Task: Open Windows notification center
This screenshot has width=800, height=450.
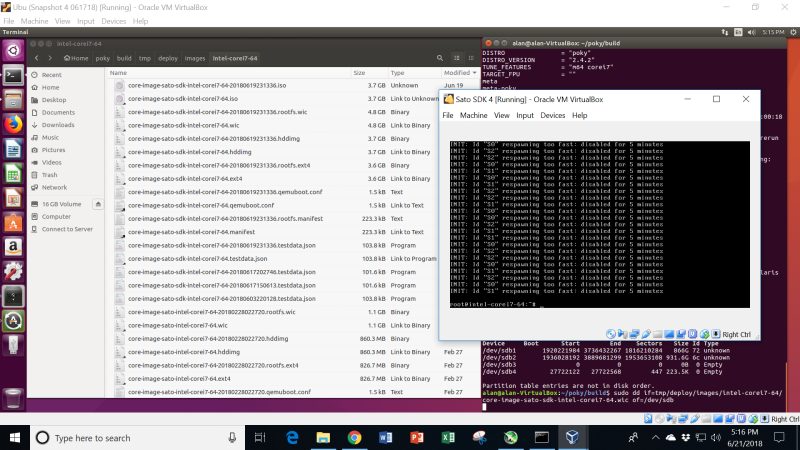Action: pos(779,438)
